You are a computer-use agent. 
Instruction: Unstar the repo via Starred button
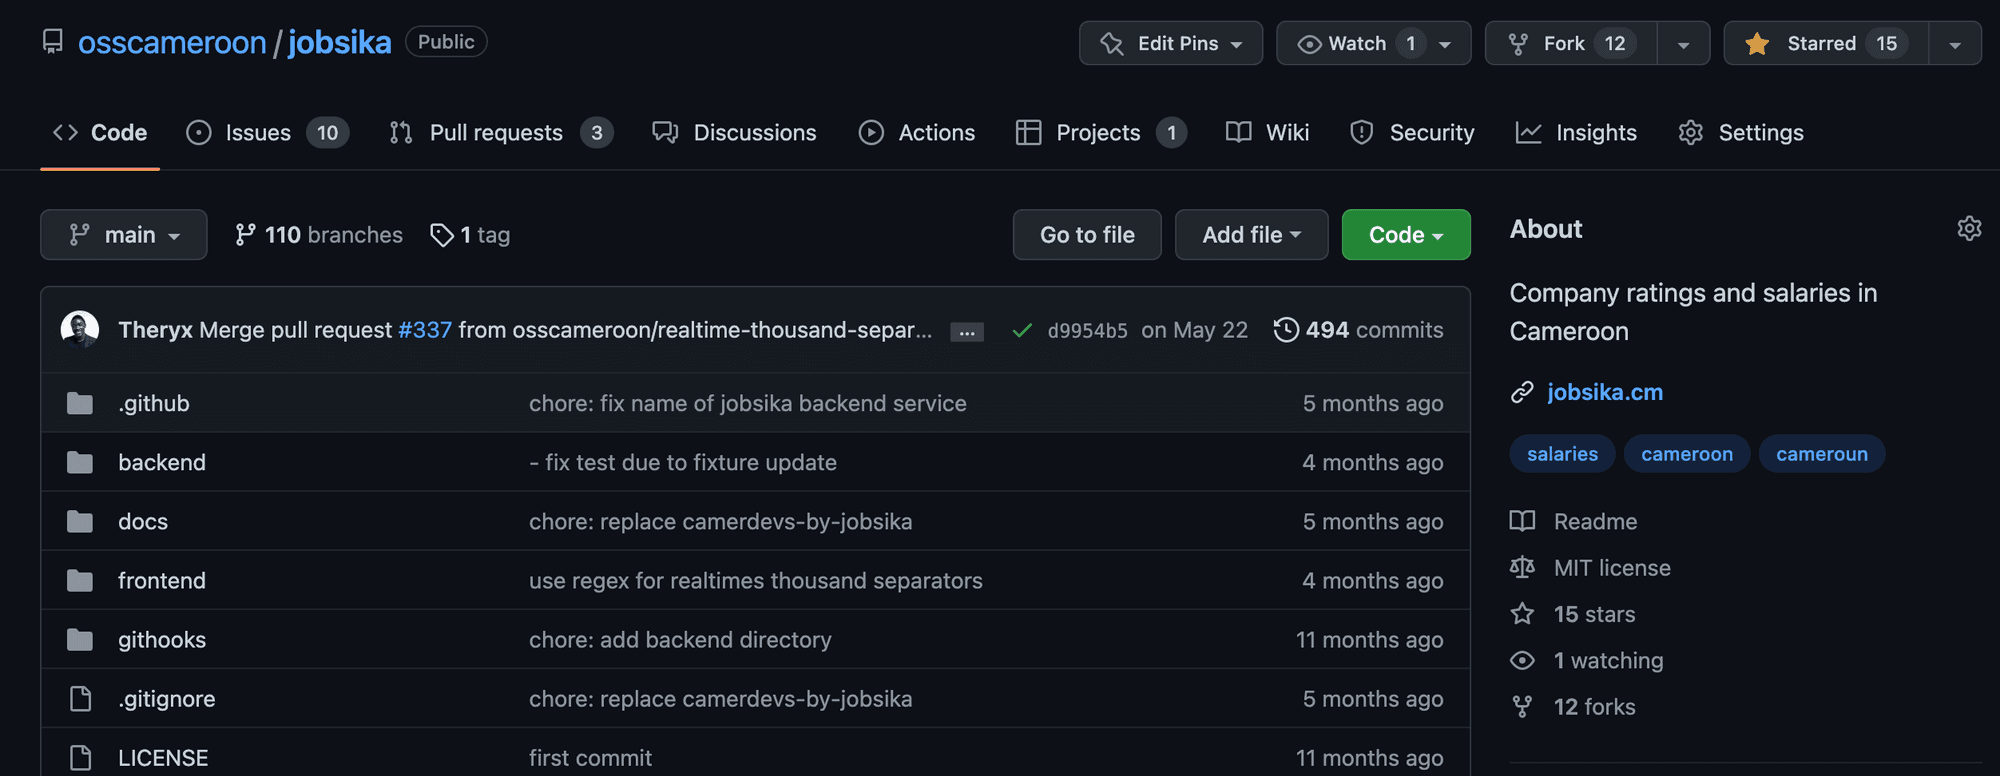pos(1826,43)
